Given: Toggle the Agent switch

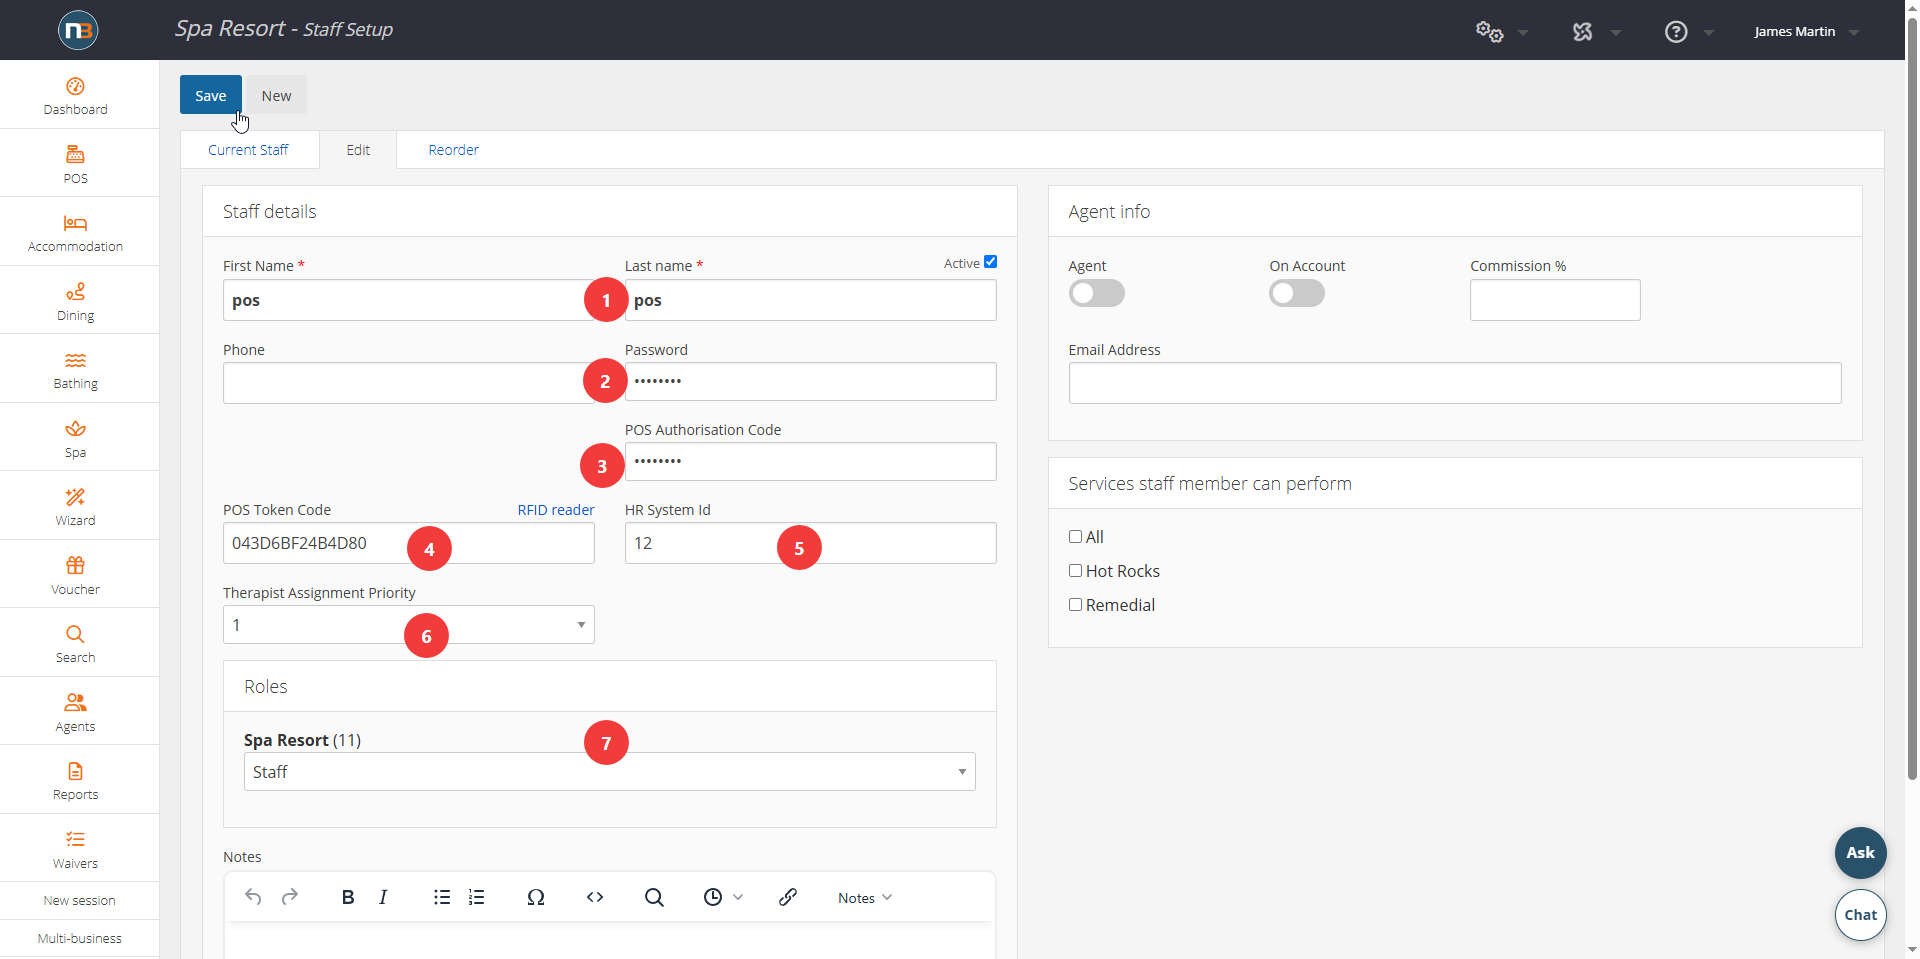Looking at the screenshot, I should tap(1096, 293).
